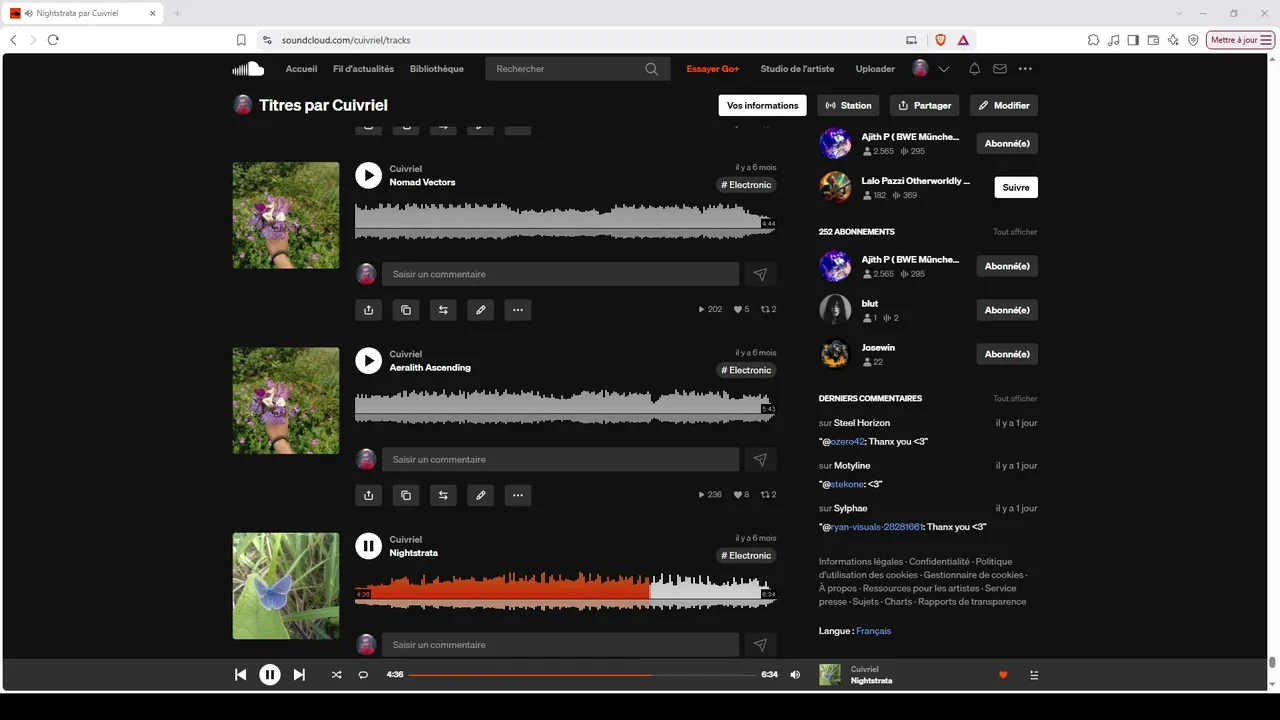Play the Aeralith Ascending track
Viewport: 1280px width, 720px height.
(x=368, y=360)
